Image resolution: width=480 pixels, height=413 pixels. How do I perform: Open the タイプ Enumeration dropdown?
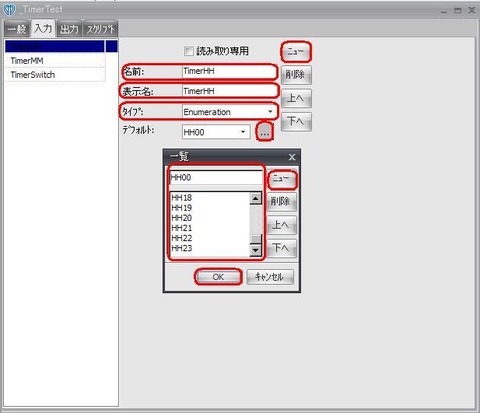pyautogui.click(x=229, y=112)
